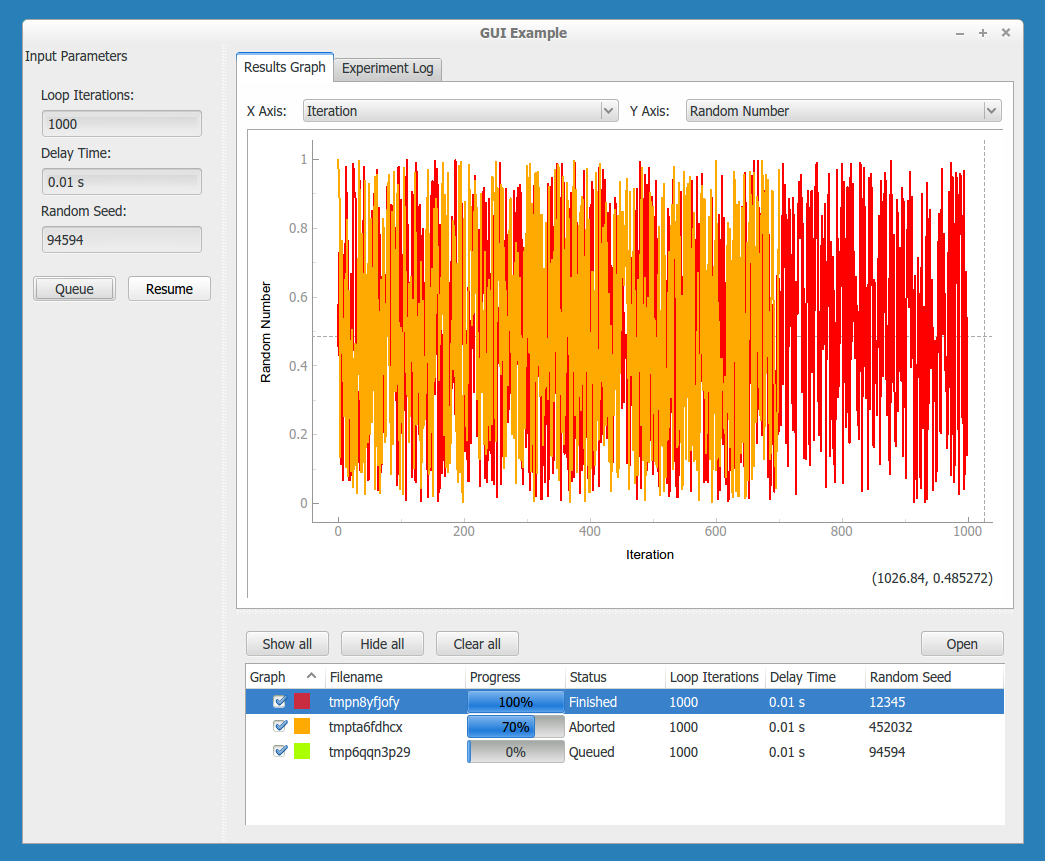Toggle the graph checkbox for tmpta6fdhcx
The height and width of the screenshot is (861, 1045).
[280, 727]
